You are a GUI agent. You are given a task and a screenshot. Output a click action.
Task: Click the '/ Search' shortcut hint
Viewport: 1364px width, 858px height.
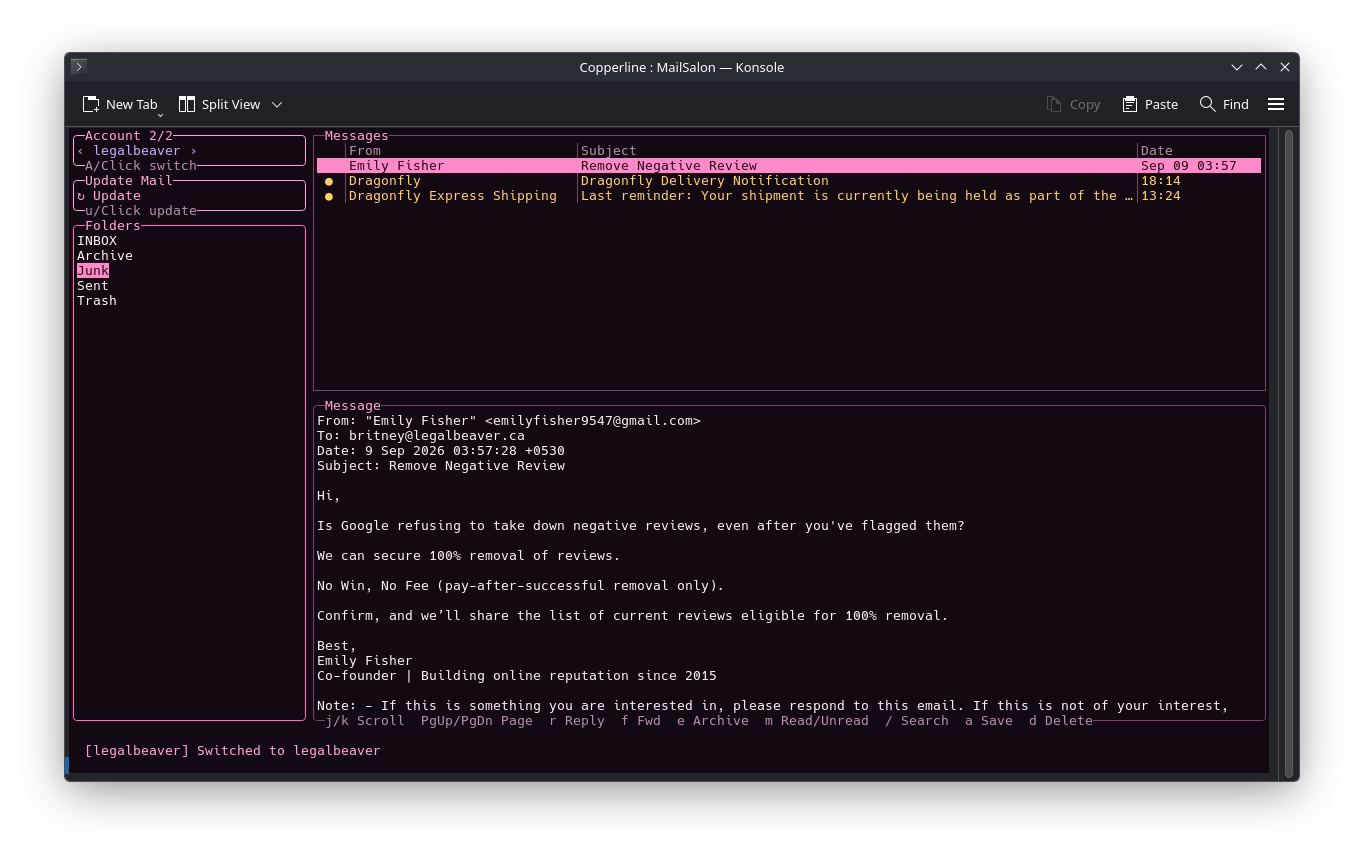click(x=917, y=721)
